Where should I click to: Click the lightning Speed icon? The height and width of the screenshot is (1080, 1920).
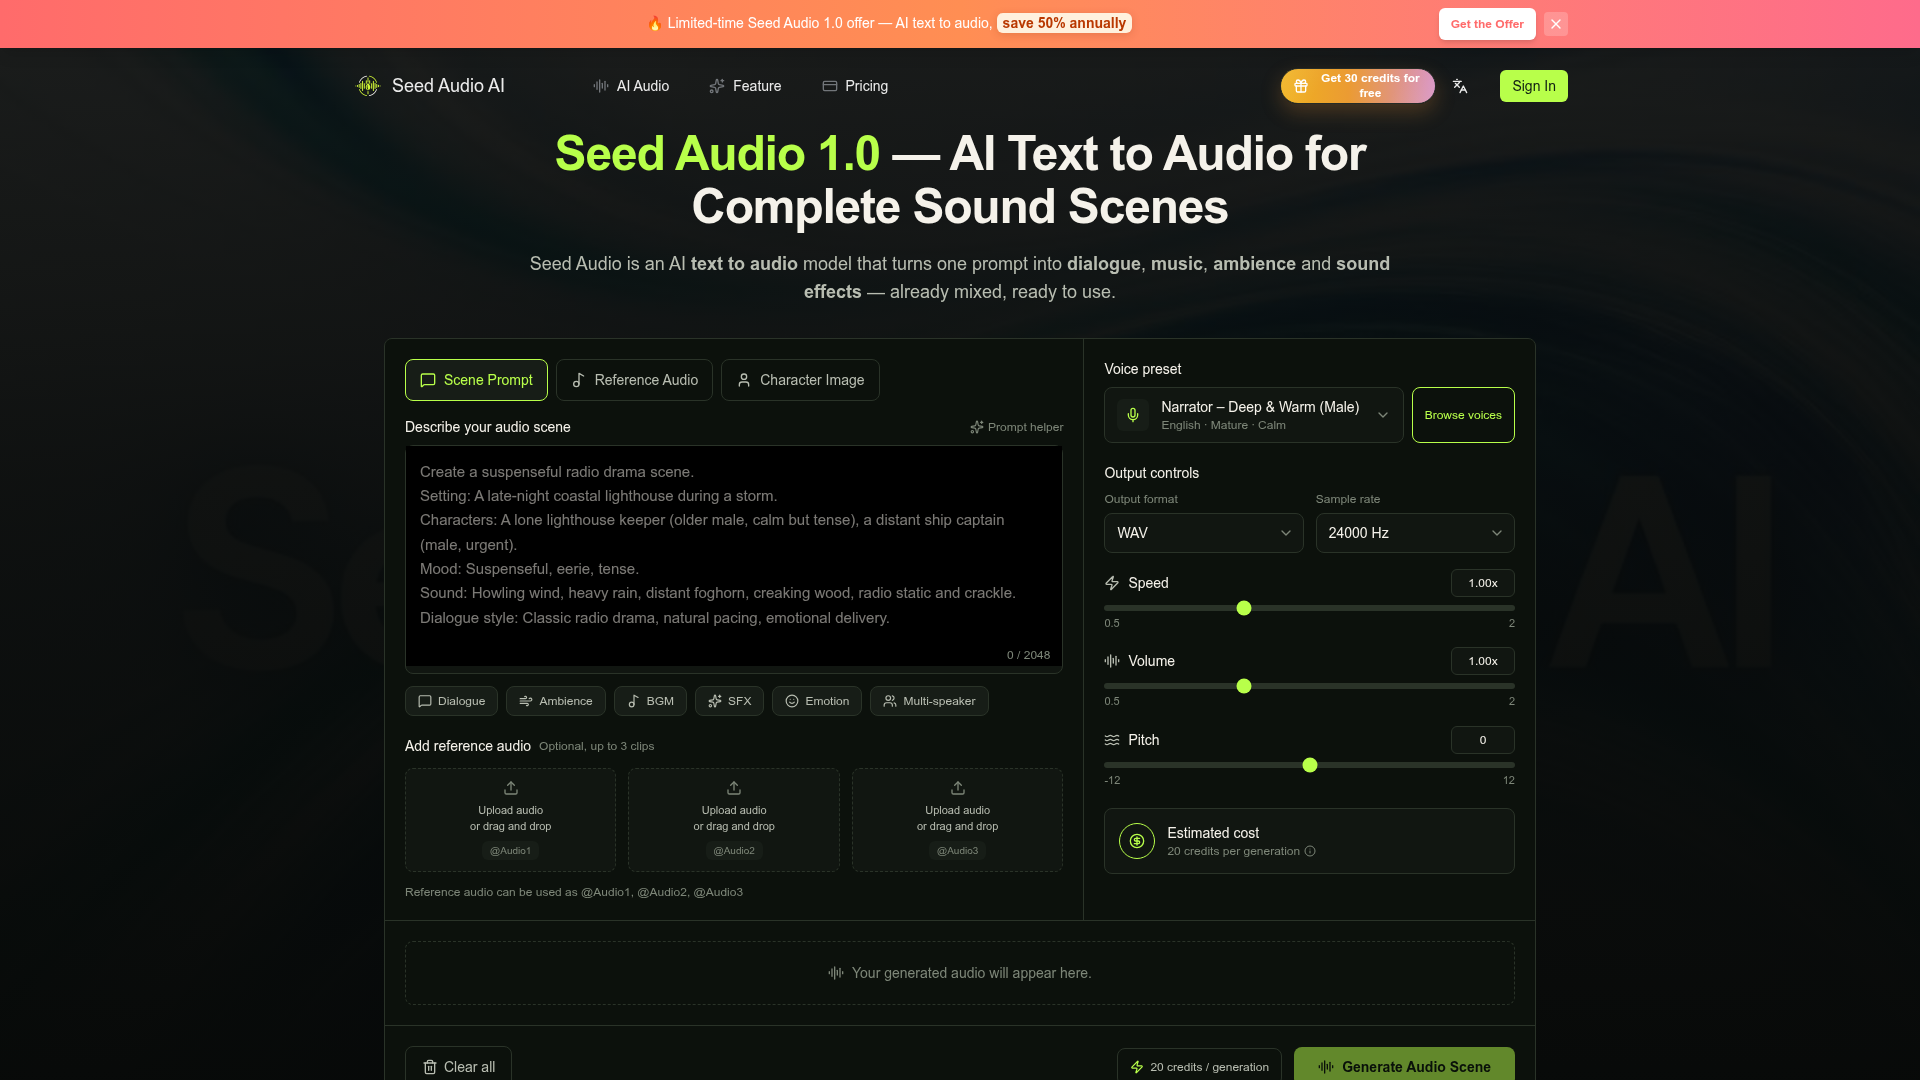(1112, 583)
